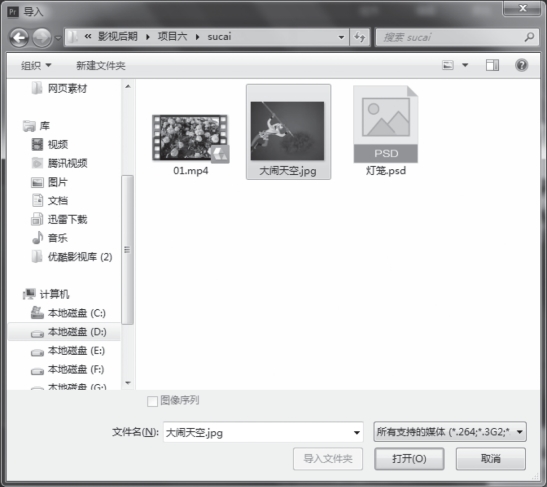
Task: Click the Back navigation arrow button
Action: (x=19, y=37)
